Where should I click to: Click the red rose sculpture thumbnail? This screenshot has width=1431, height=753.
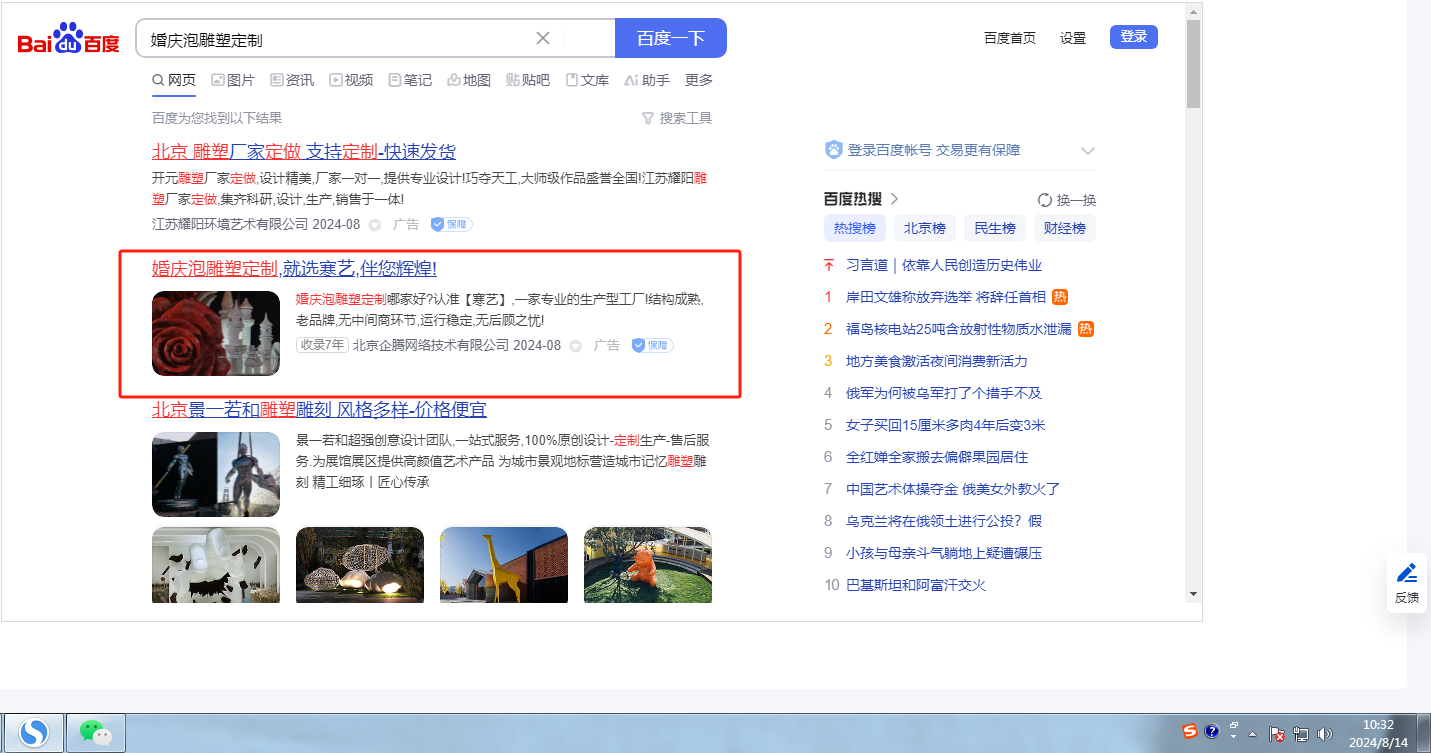216,333
